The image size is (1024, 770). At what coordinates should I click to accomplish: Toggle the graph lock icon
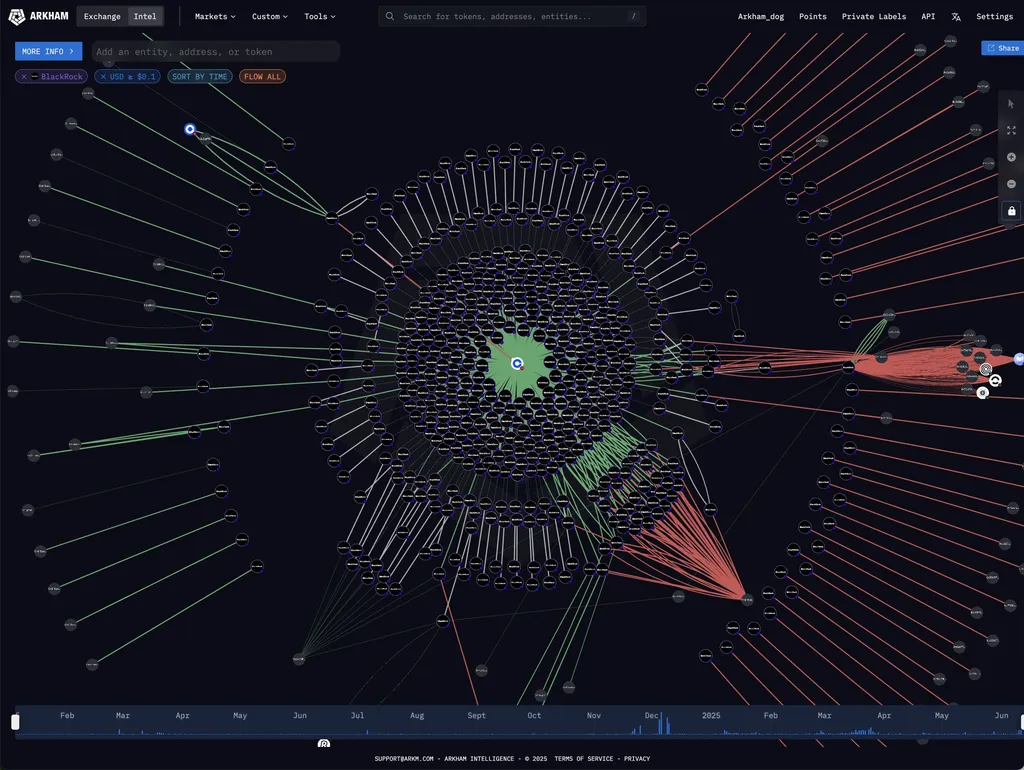(x=1011, y=211)
